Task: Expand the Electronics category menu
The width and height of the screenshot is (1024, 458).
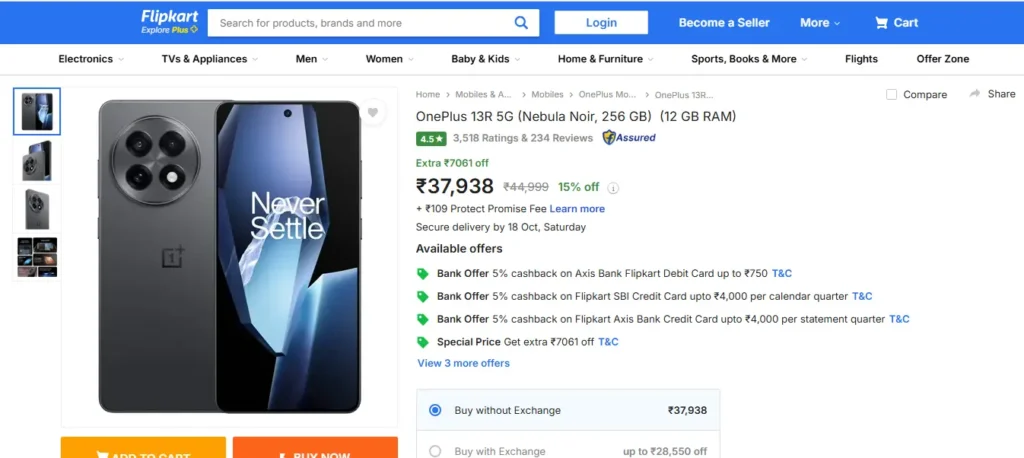Action: (x=91, y=59)
